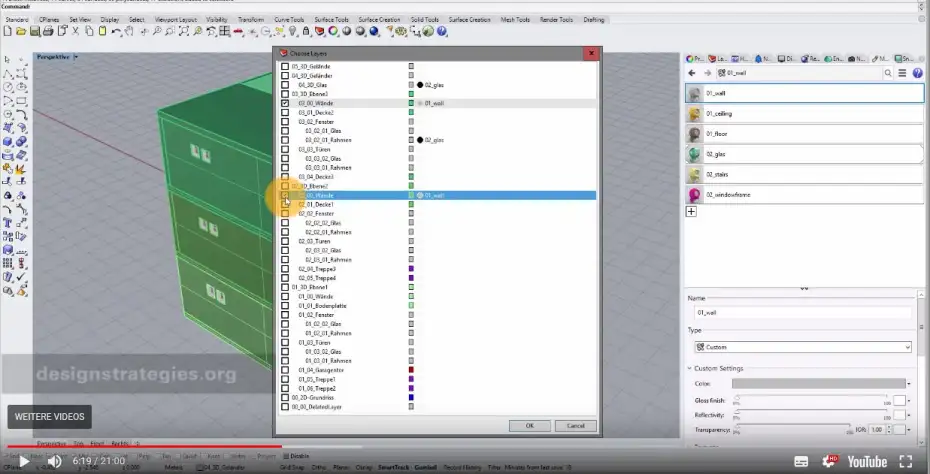The height and width of the screenshot is (474, 930).
Task: Click the Print icon in the toolbar
Action: (49, 31)
